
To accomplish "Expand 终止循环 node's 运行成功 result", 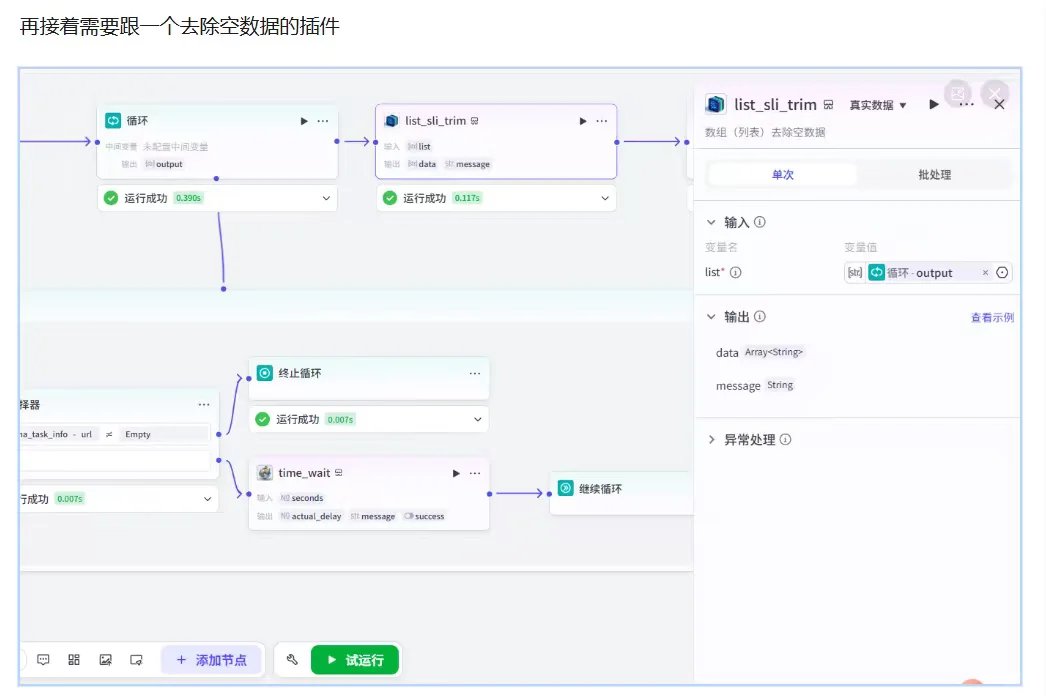I will point(478,419).
